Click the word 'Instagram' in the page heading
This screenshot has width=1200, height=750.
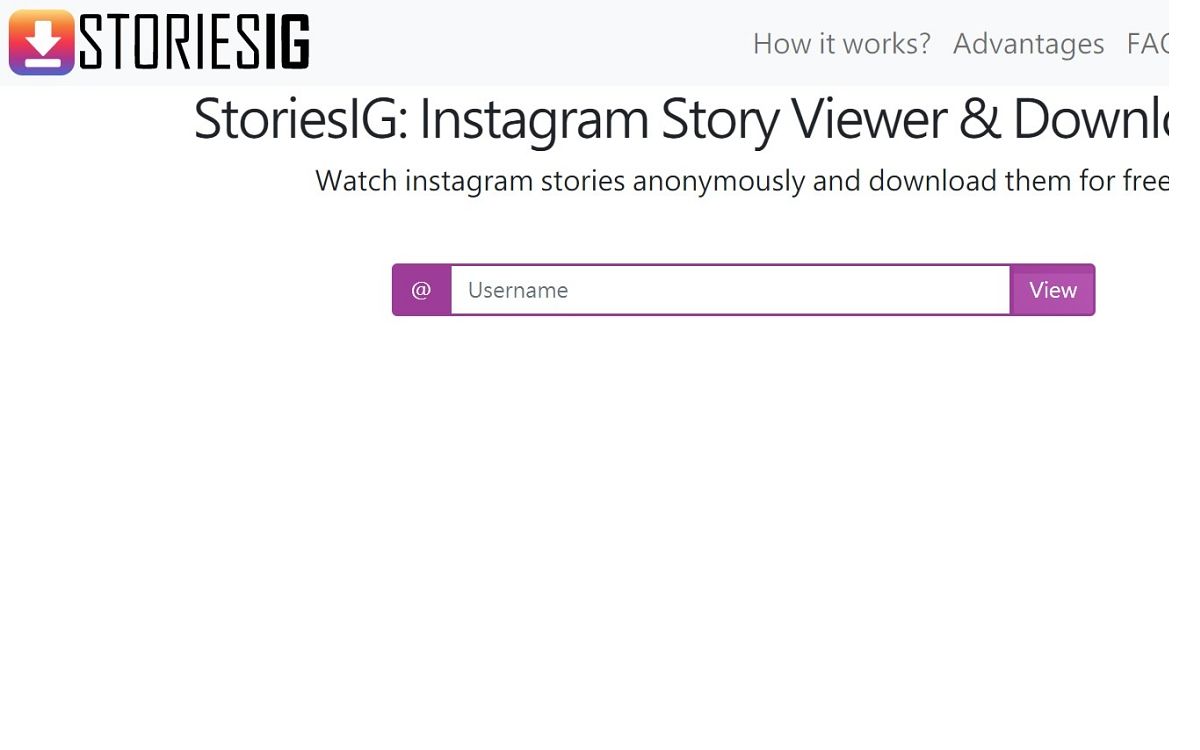534,119
